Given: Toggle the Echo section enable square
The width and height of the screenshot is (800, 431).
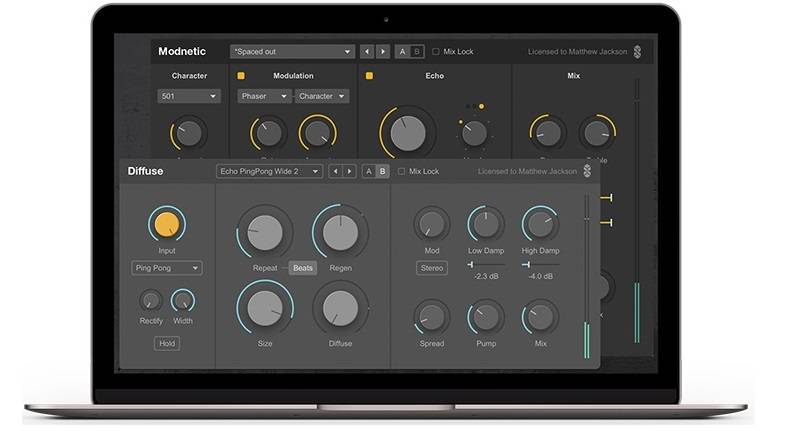Looking at the screenshot, I should pos(369,76).
